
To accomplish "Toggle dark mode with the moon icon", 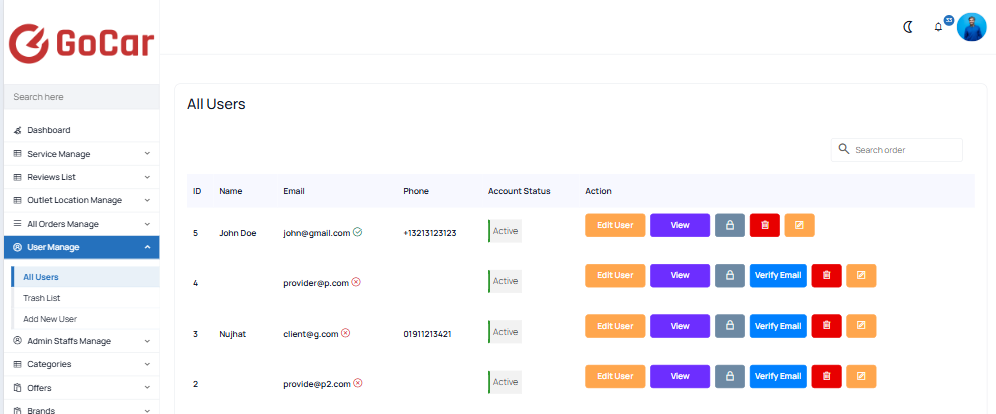I will point(908,27).
